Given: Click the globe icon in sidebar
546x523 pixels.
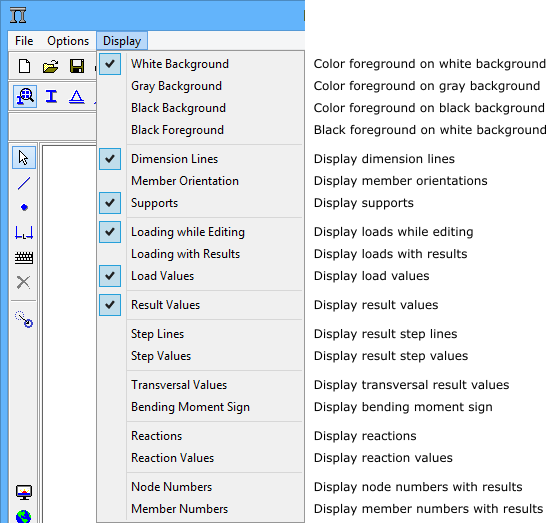Looking at the screenshot, I should 24,516.
